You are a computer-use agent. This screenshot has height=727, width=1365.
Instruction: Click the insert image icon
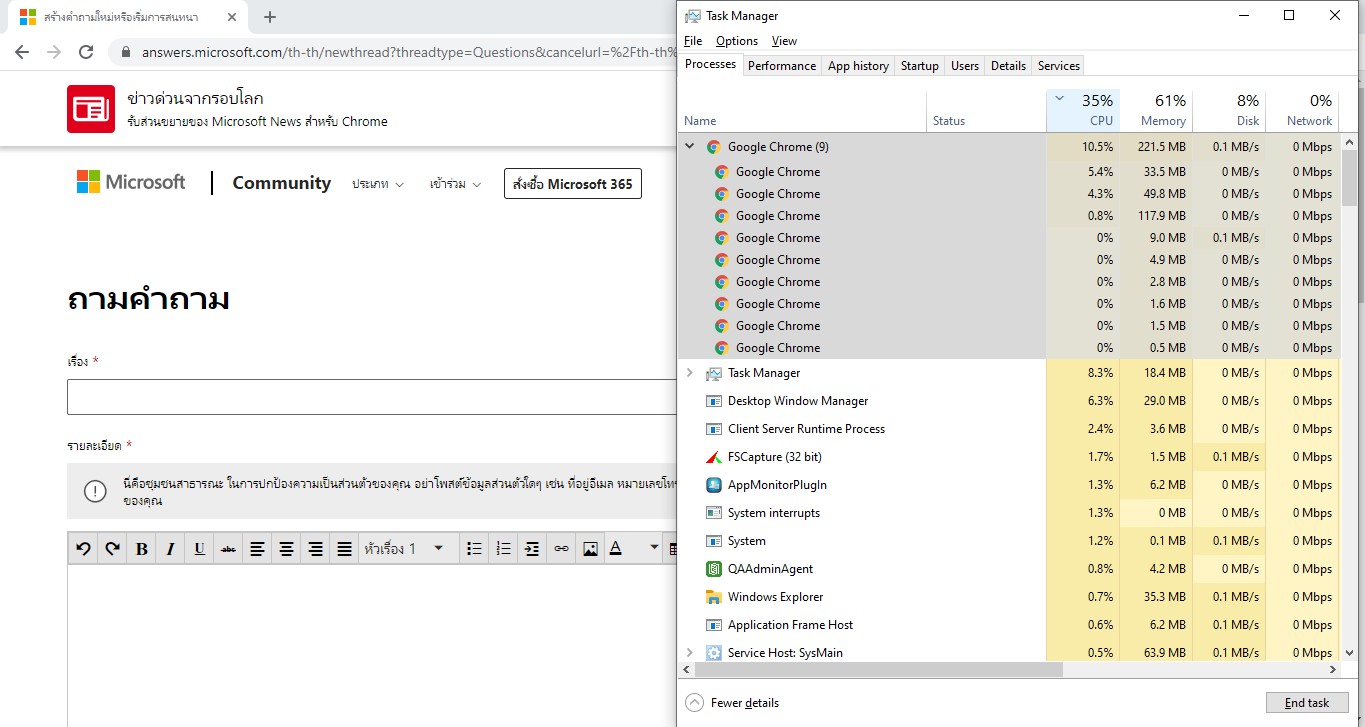[590, 548]
